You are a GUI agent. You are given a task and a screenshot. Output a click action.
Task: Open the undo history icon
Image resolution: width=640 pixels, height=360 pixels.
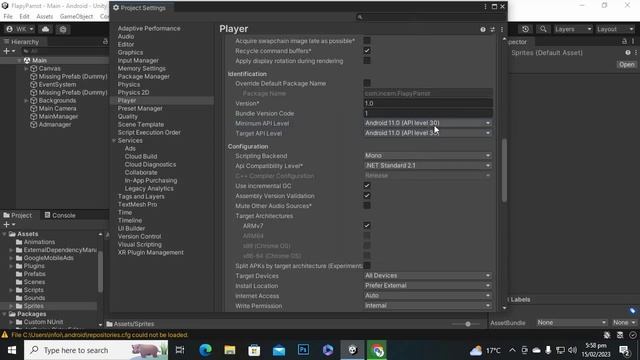pyautogui.click(x=525, y=29)
